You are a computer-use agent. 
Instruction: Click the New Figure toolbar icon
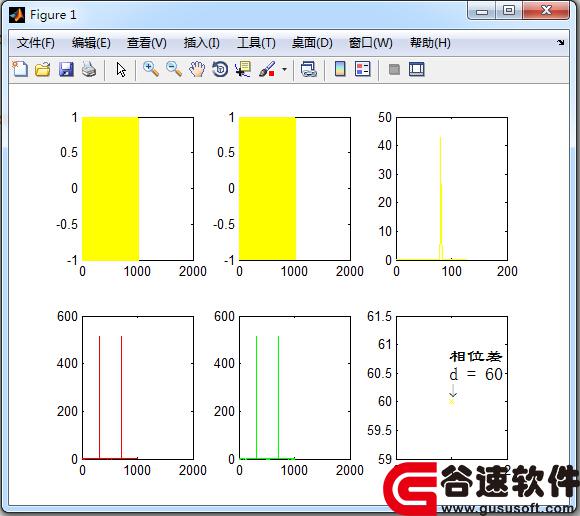[x=20, y=69]
